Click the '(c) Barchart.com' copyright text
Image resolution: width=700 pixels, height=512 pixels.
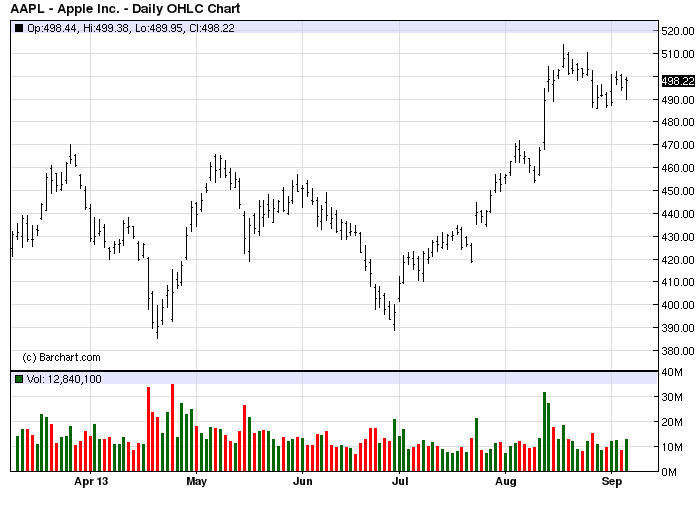pyautogui.click(x=61, y=358)
